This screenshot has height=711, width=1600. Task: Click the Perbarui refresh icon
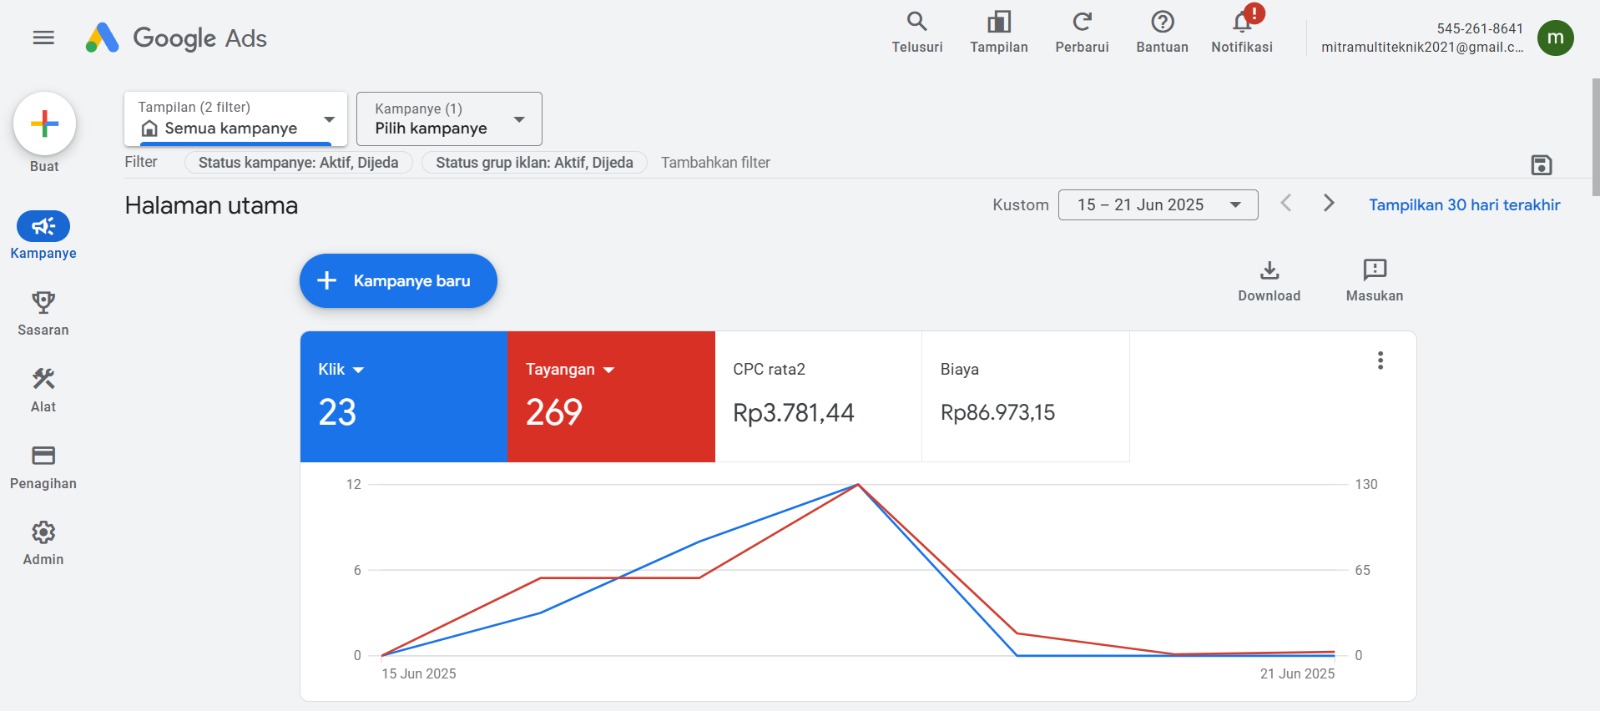(1082, 23)
